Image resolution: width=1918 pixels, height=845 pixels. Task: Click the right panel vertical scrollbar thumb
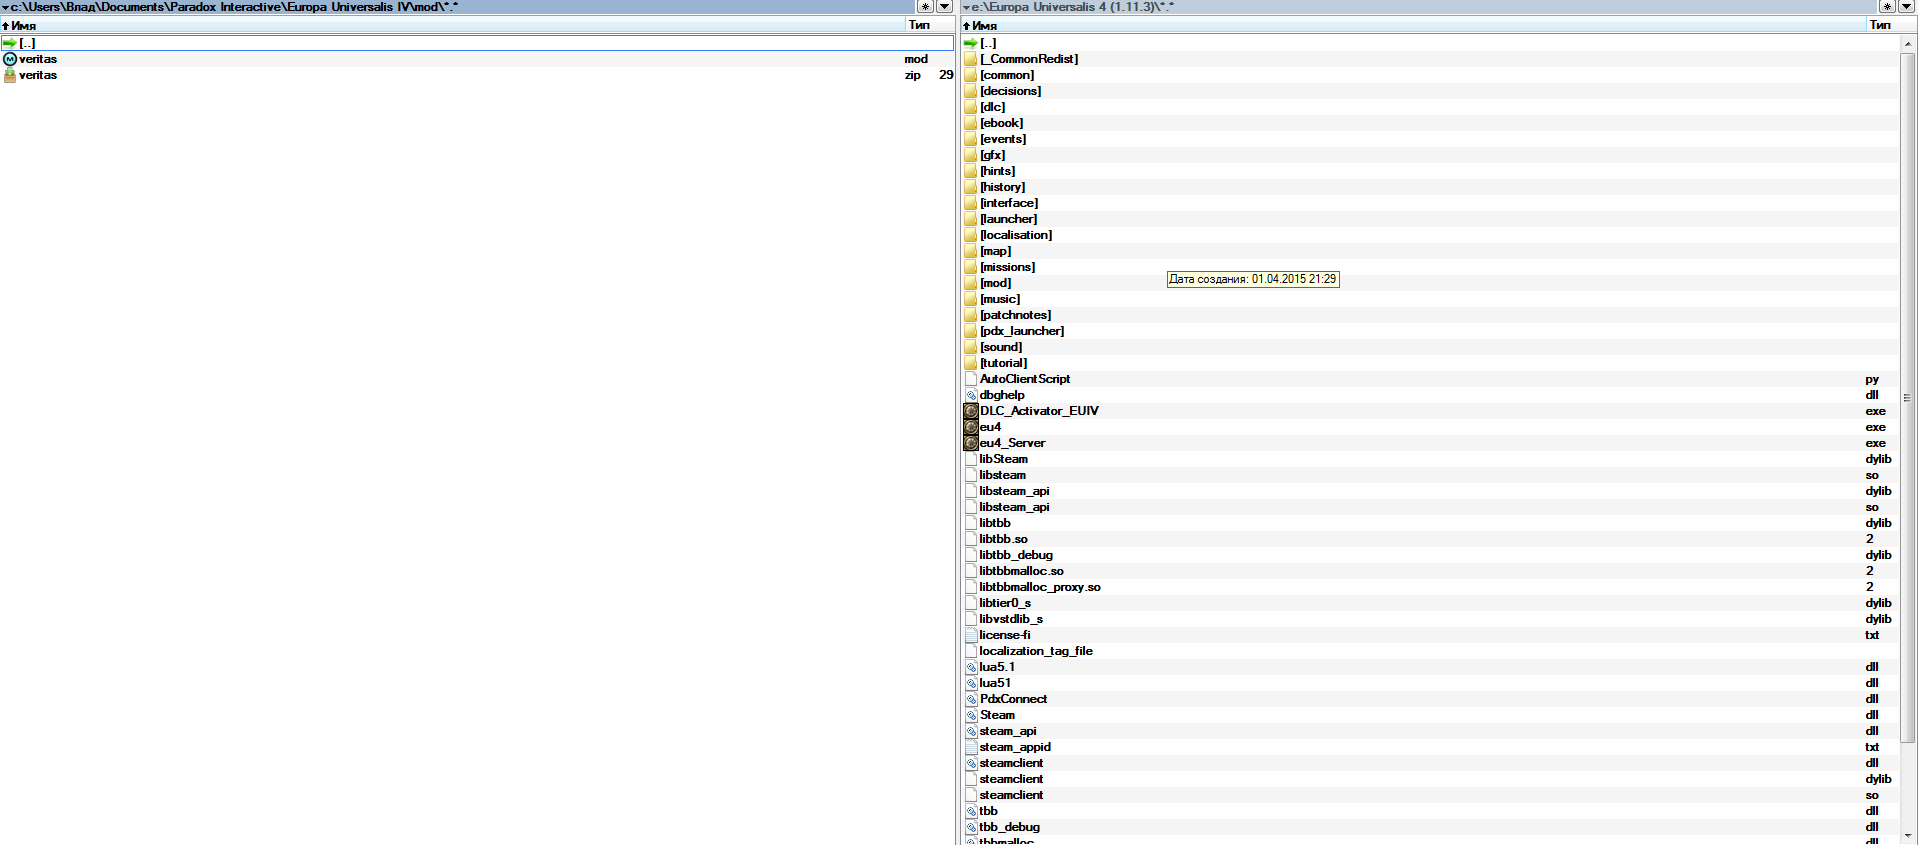pyautogui.click(x=1908, y=397)
